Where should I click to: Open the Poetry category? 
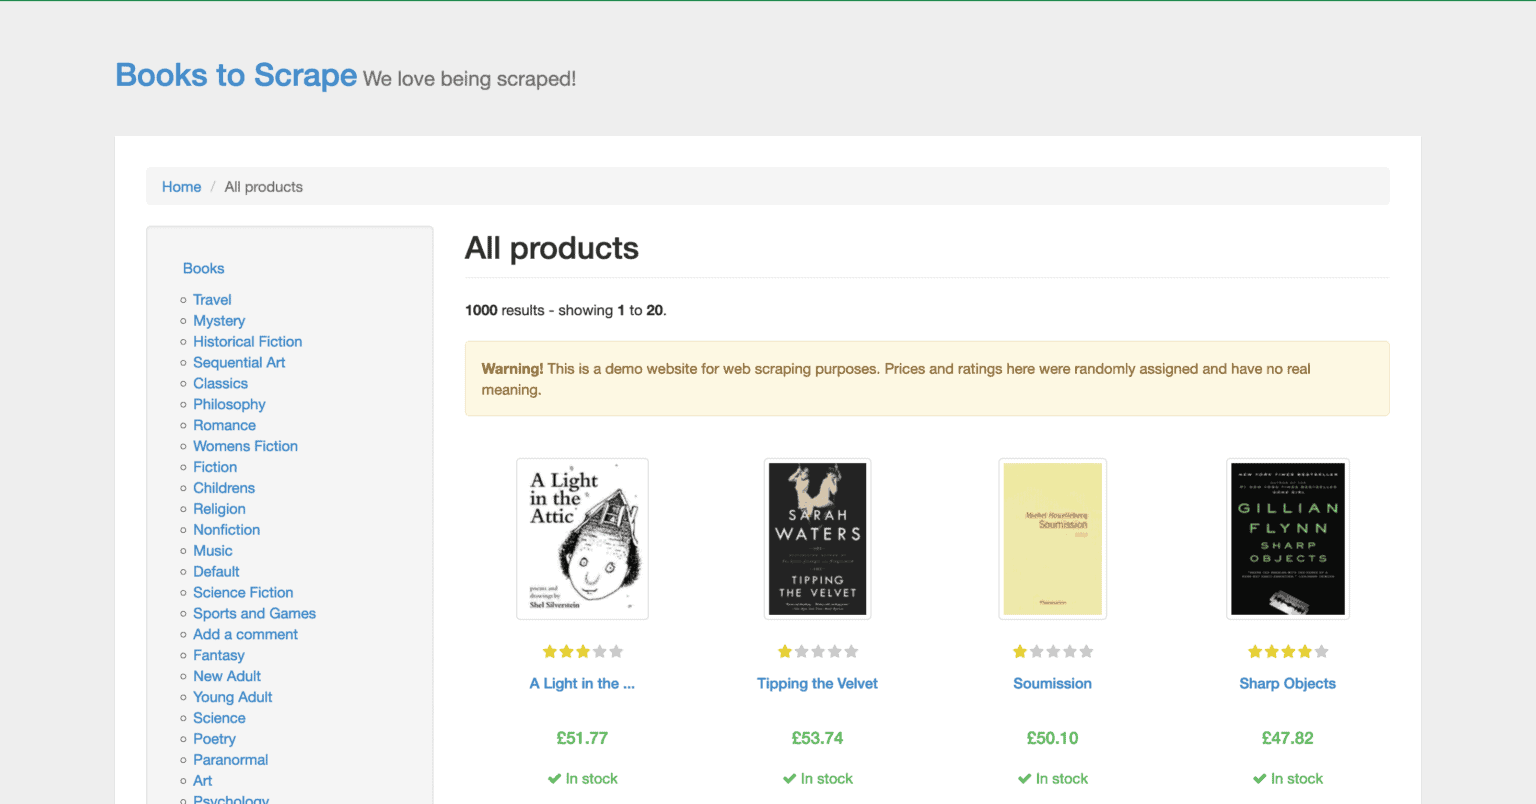click(214, 738)
